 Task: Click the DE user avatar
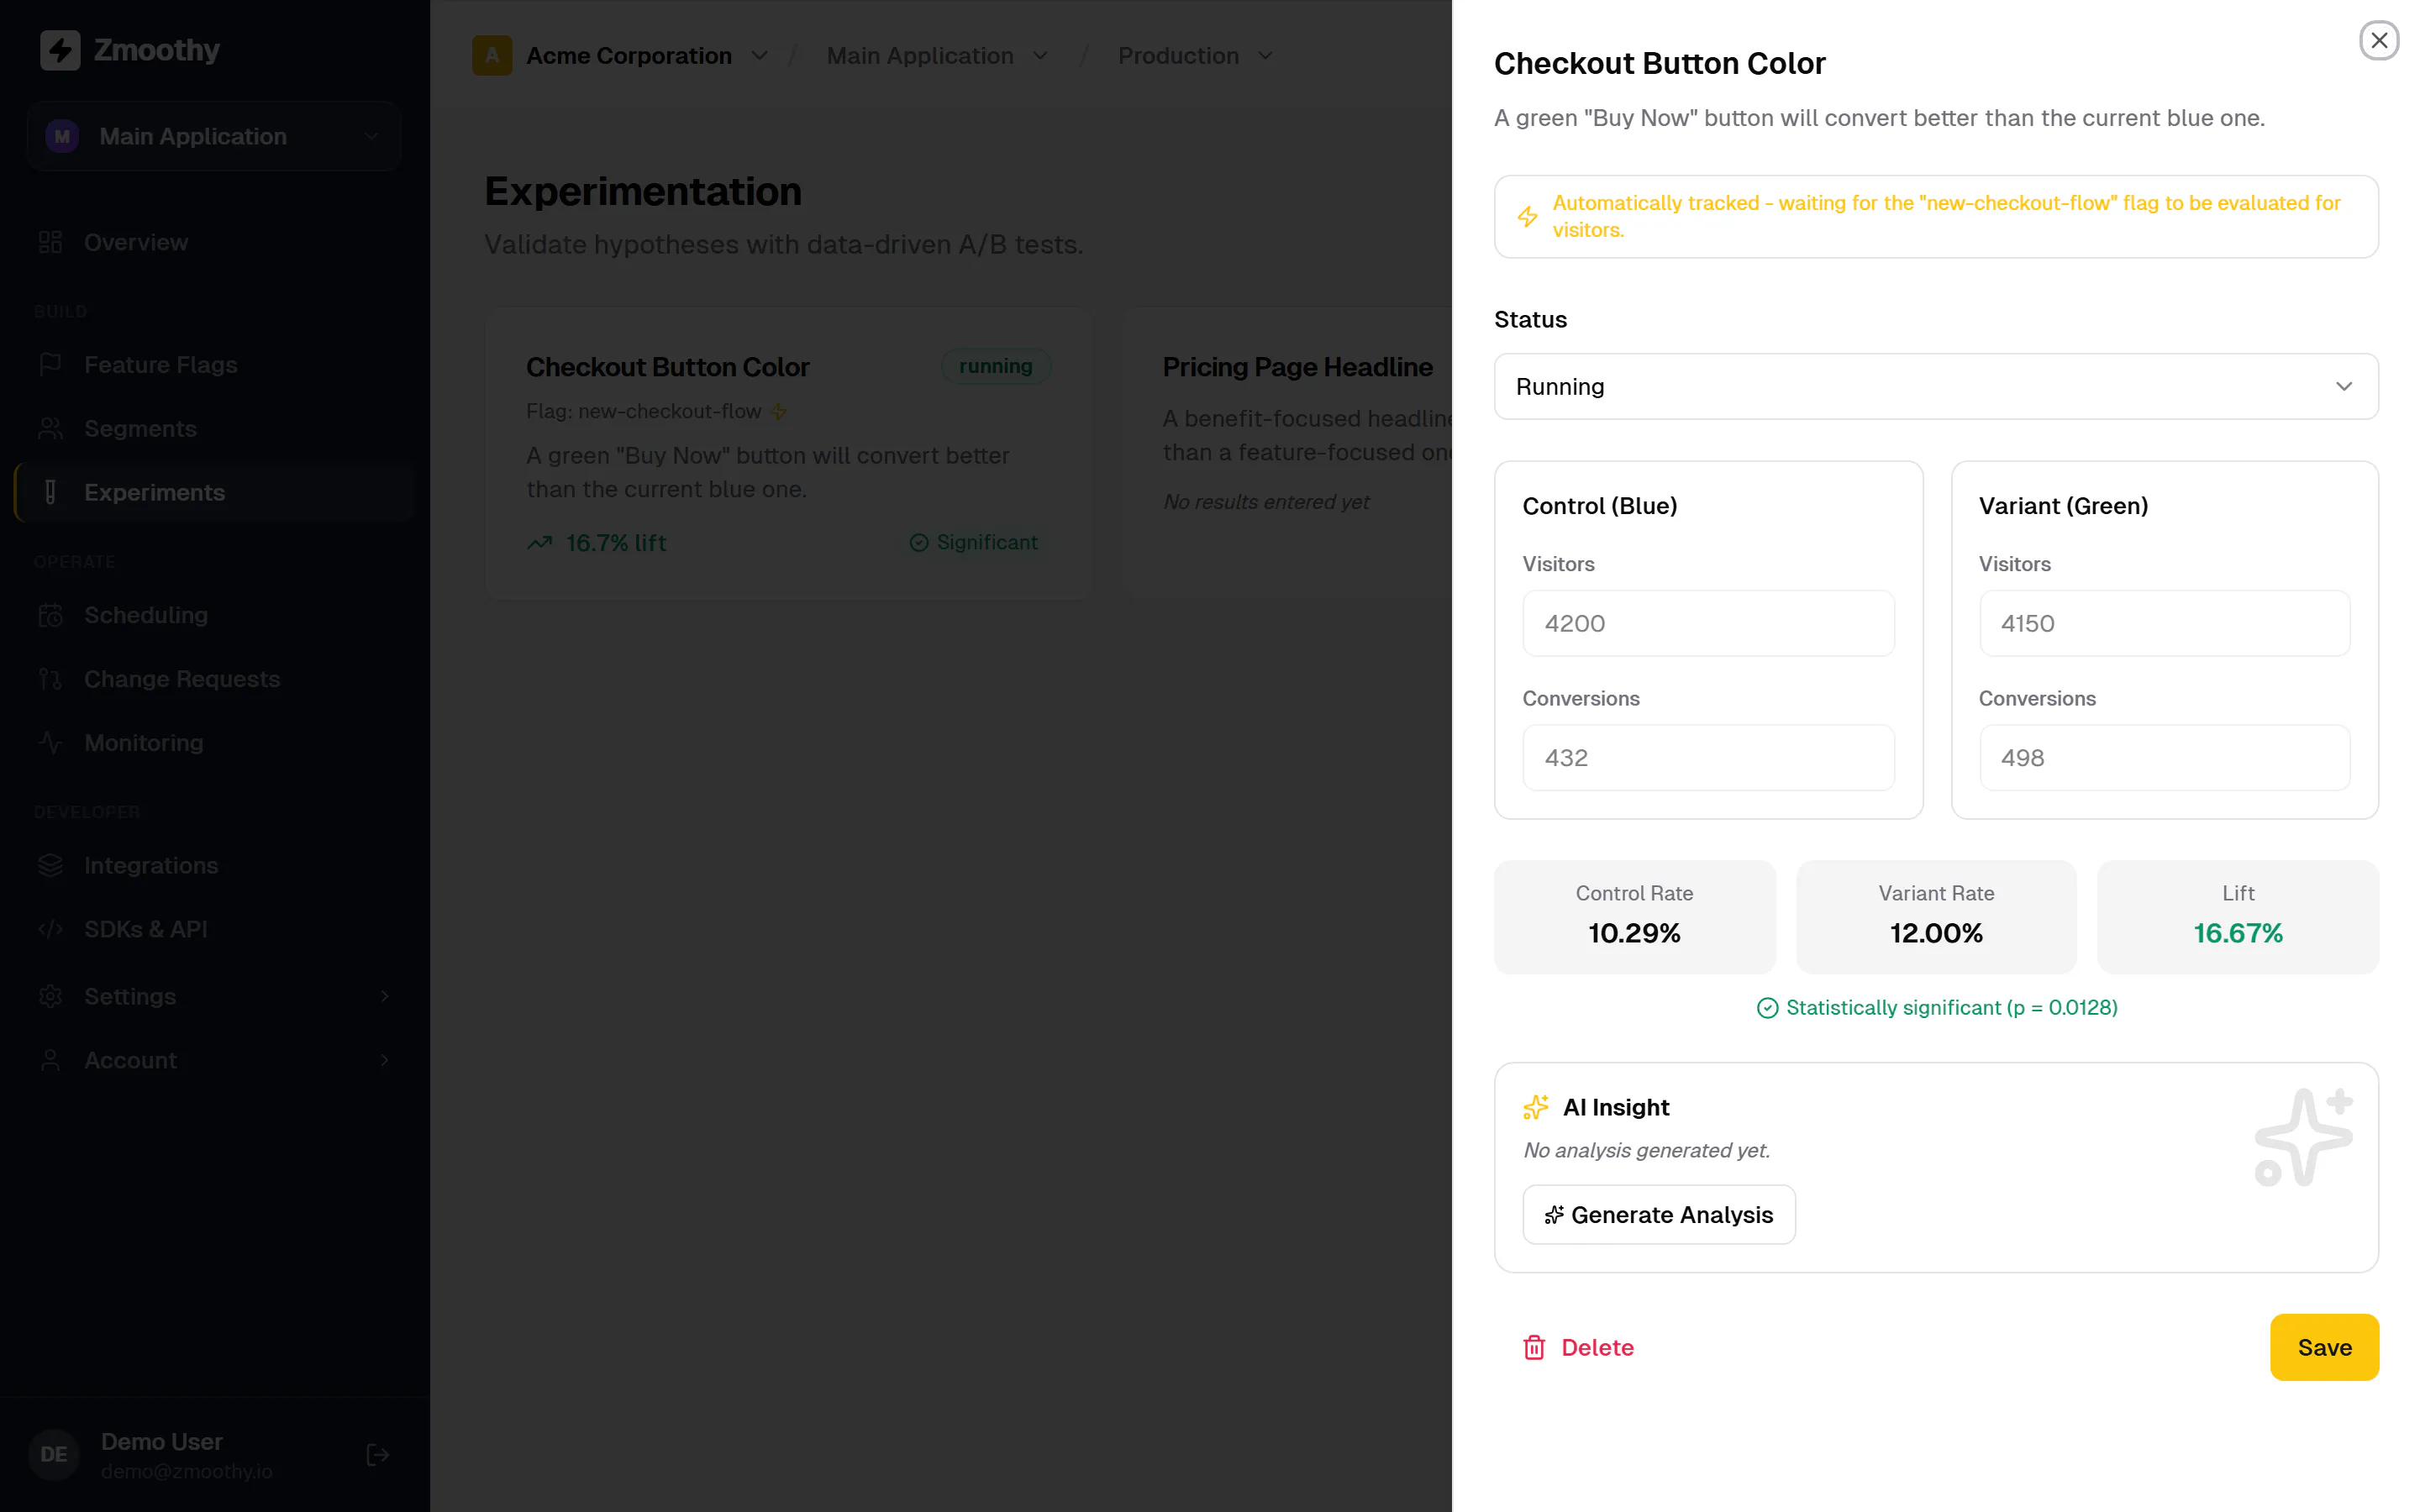(x=54, y=1455)
